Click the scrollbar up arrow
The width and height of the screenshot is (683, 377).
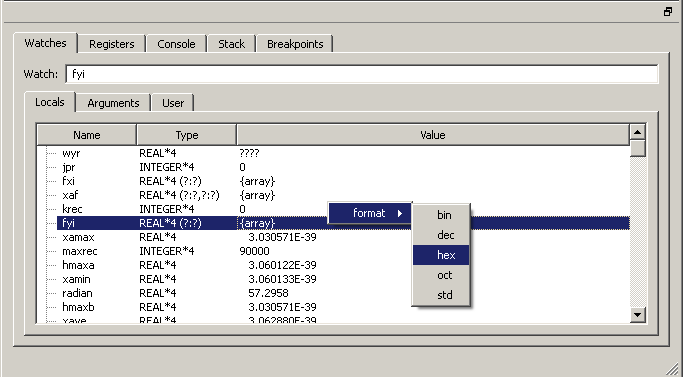pos(638,132)
